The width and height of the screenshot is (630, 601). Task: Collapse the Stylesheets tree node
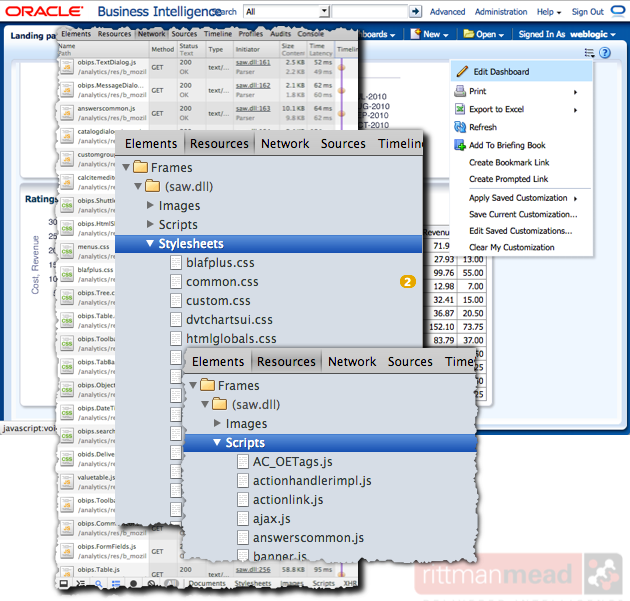(x=150, y=243)
